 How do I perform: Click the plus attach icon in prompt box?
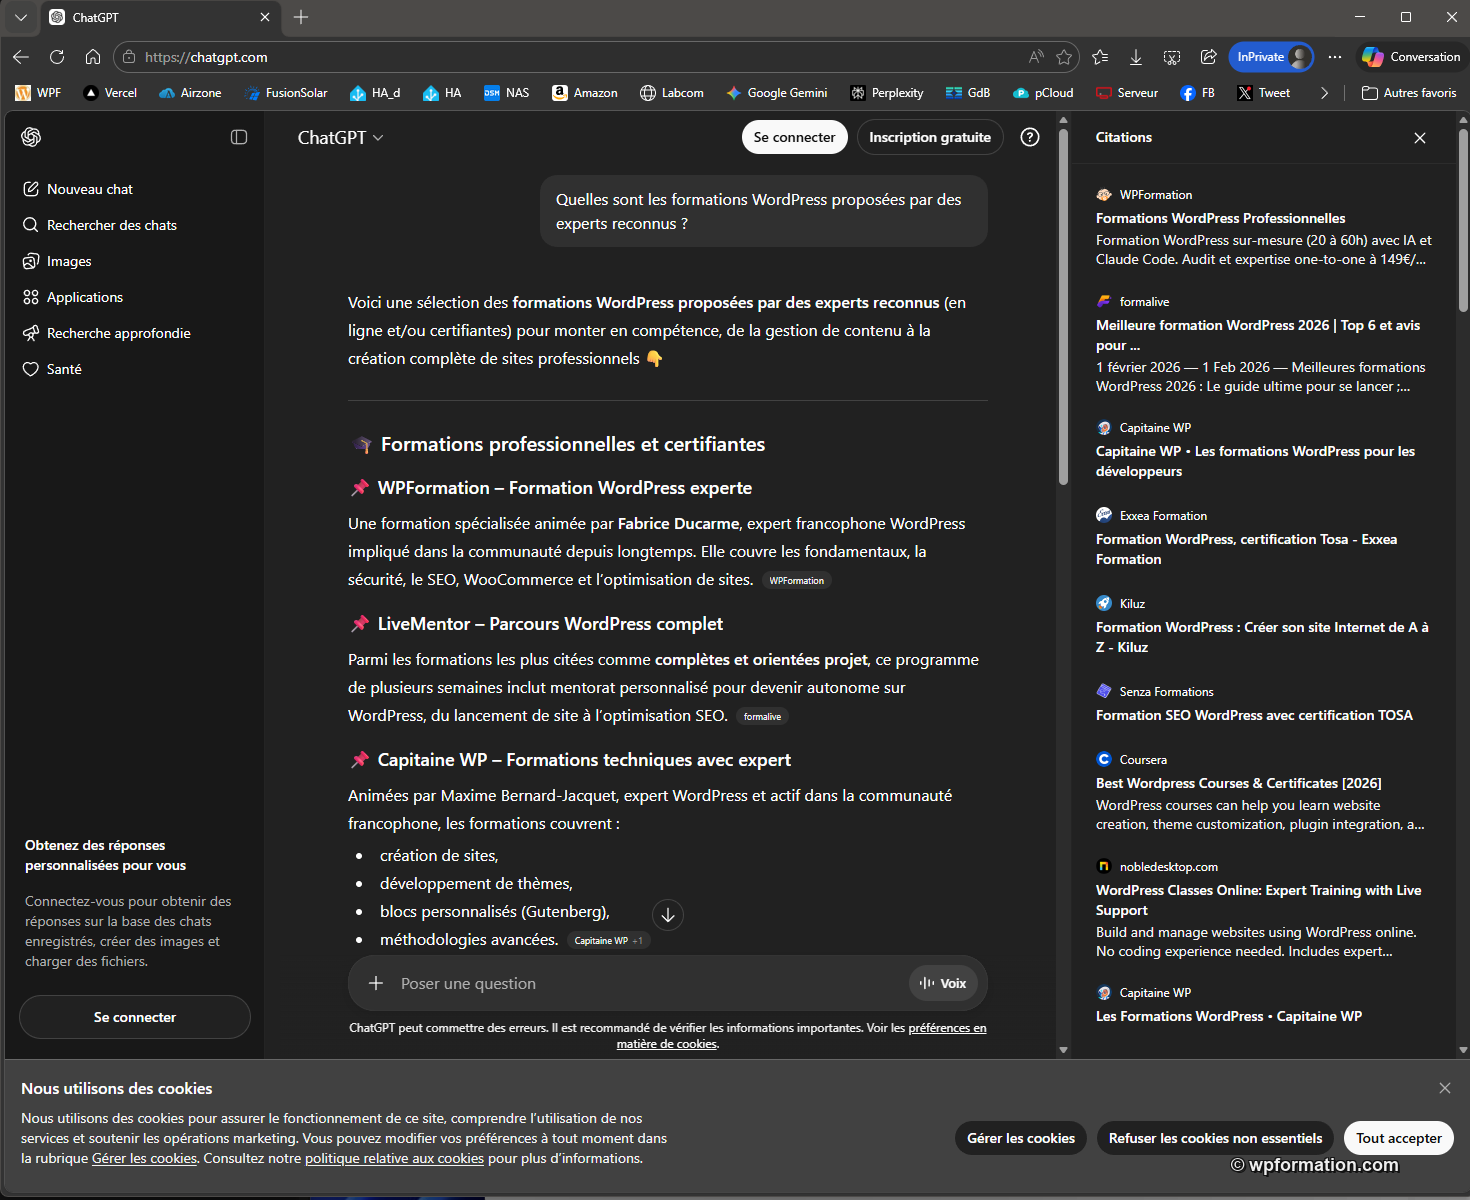click(376, 983)
